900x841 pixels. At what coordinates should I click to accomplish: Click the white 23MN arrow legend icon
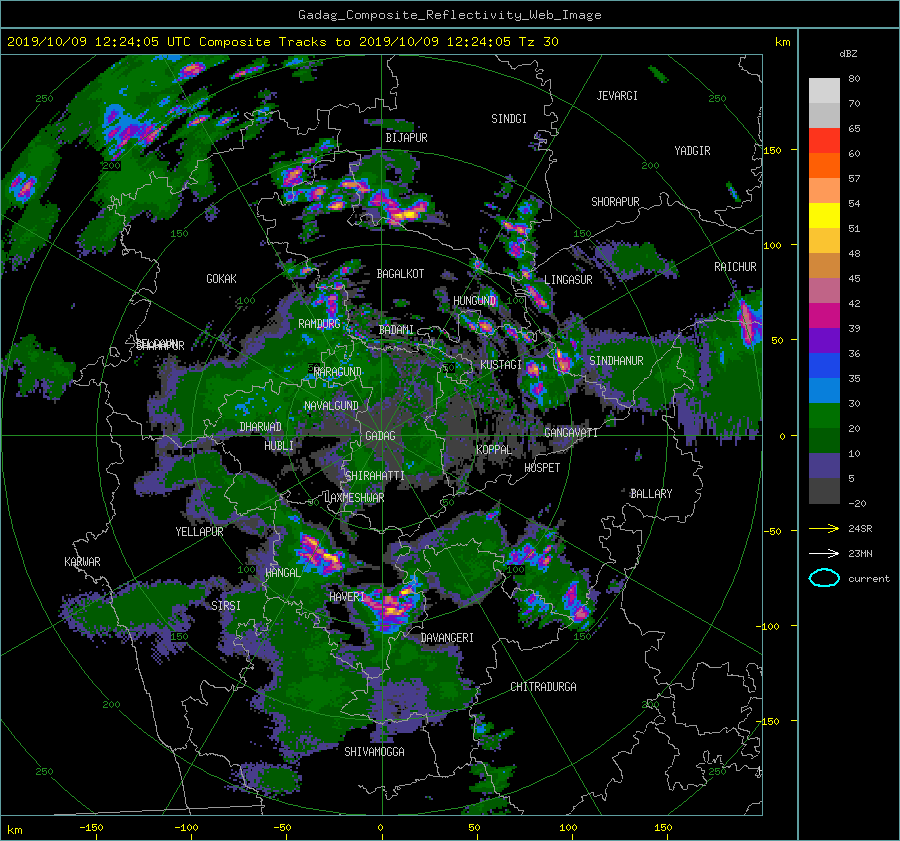(x=824, y=553)
